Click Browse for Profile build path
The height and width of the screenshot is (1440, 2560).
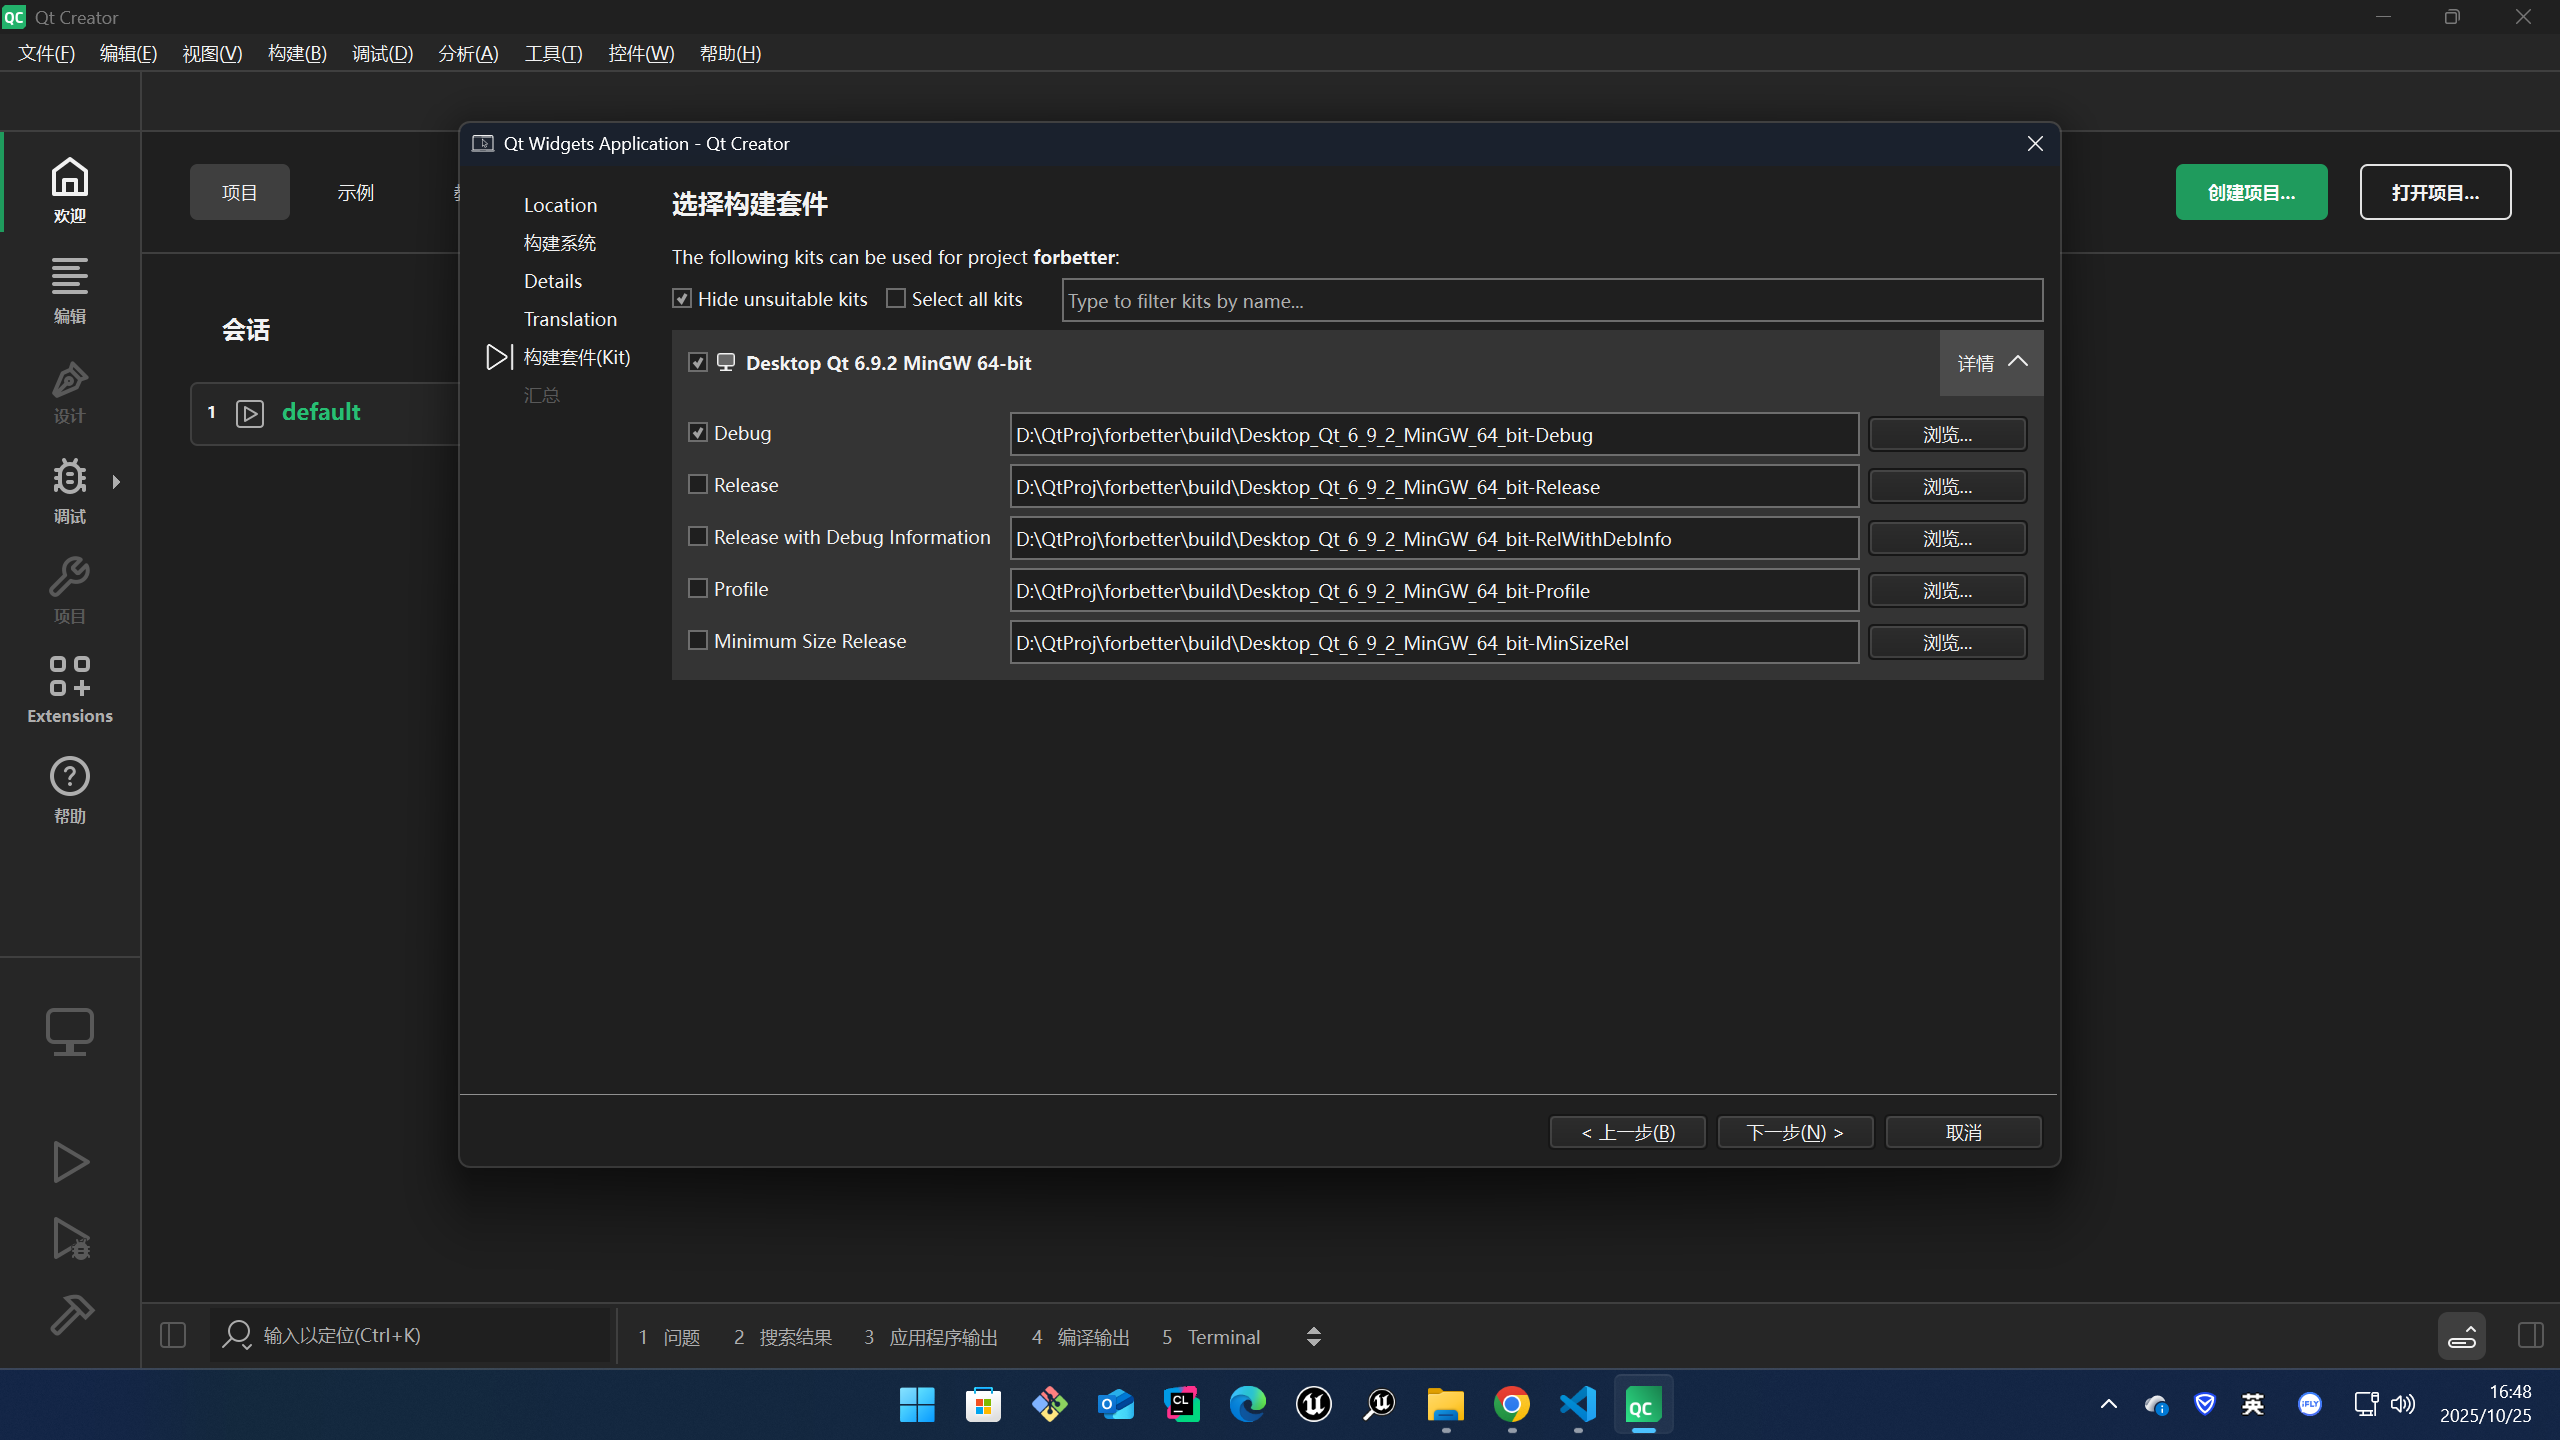tap(1947, 590)
